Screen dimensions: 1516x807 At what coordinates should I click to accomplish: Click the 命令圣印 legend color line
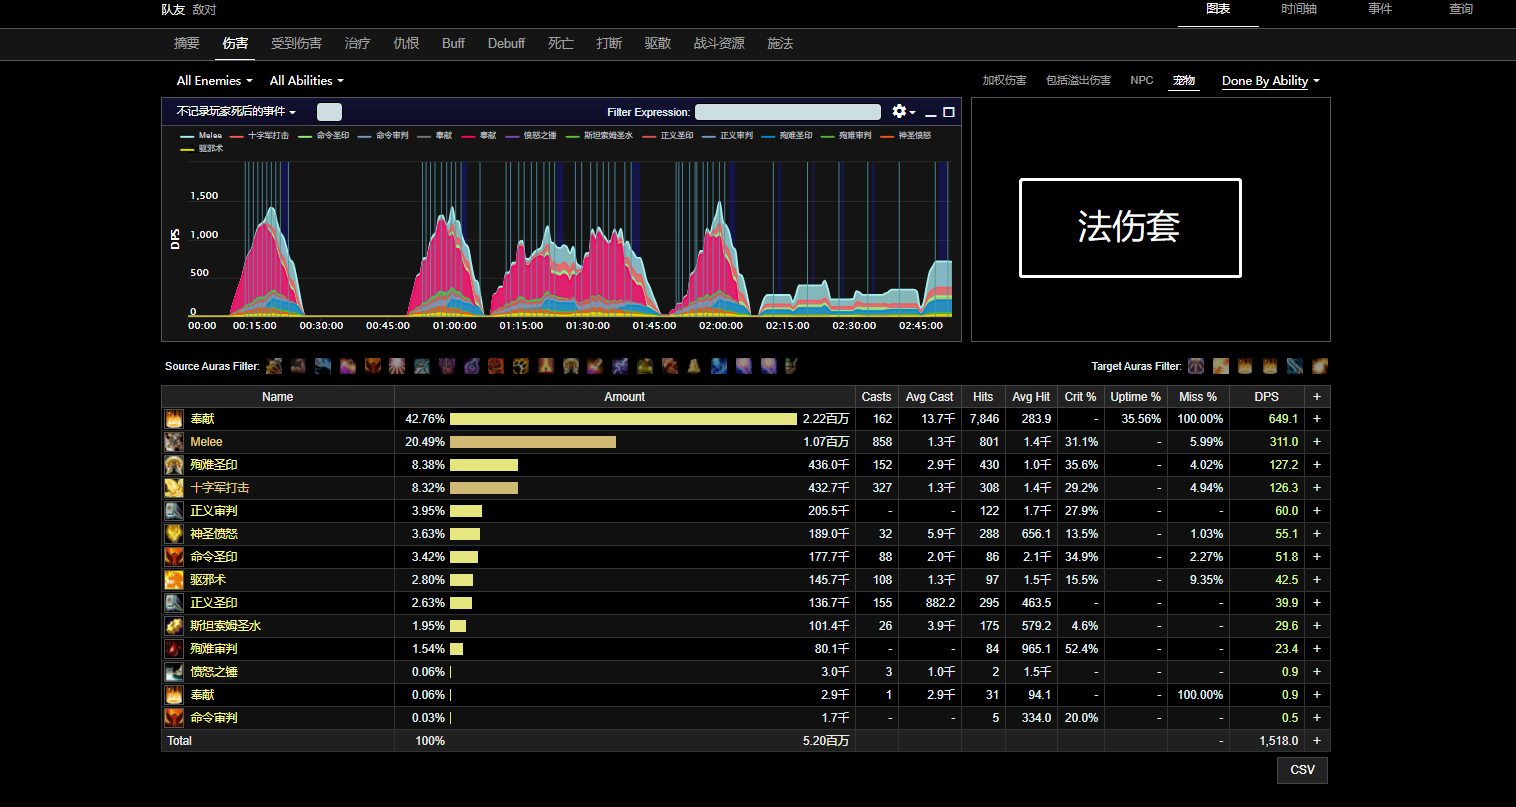click(304, 136)
